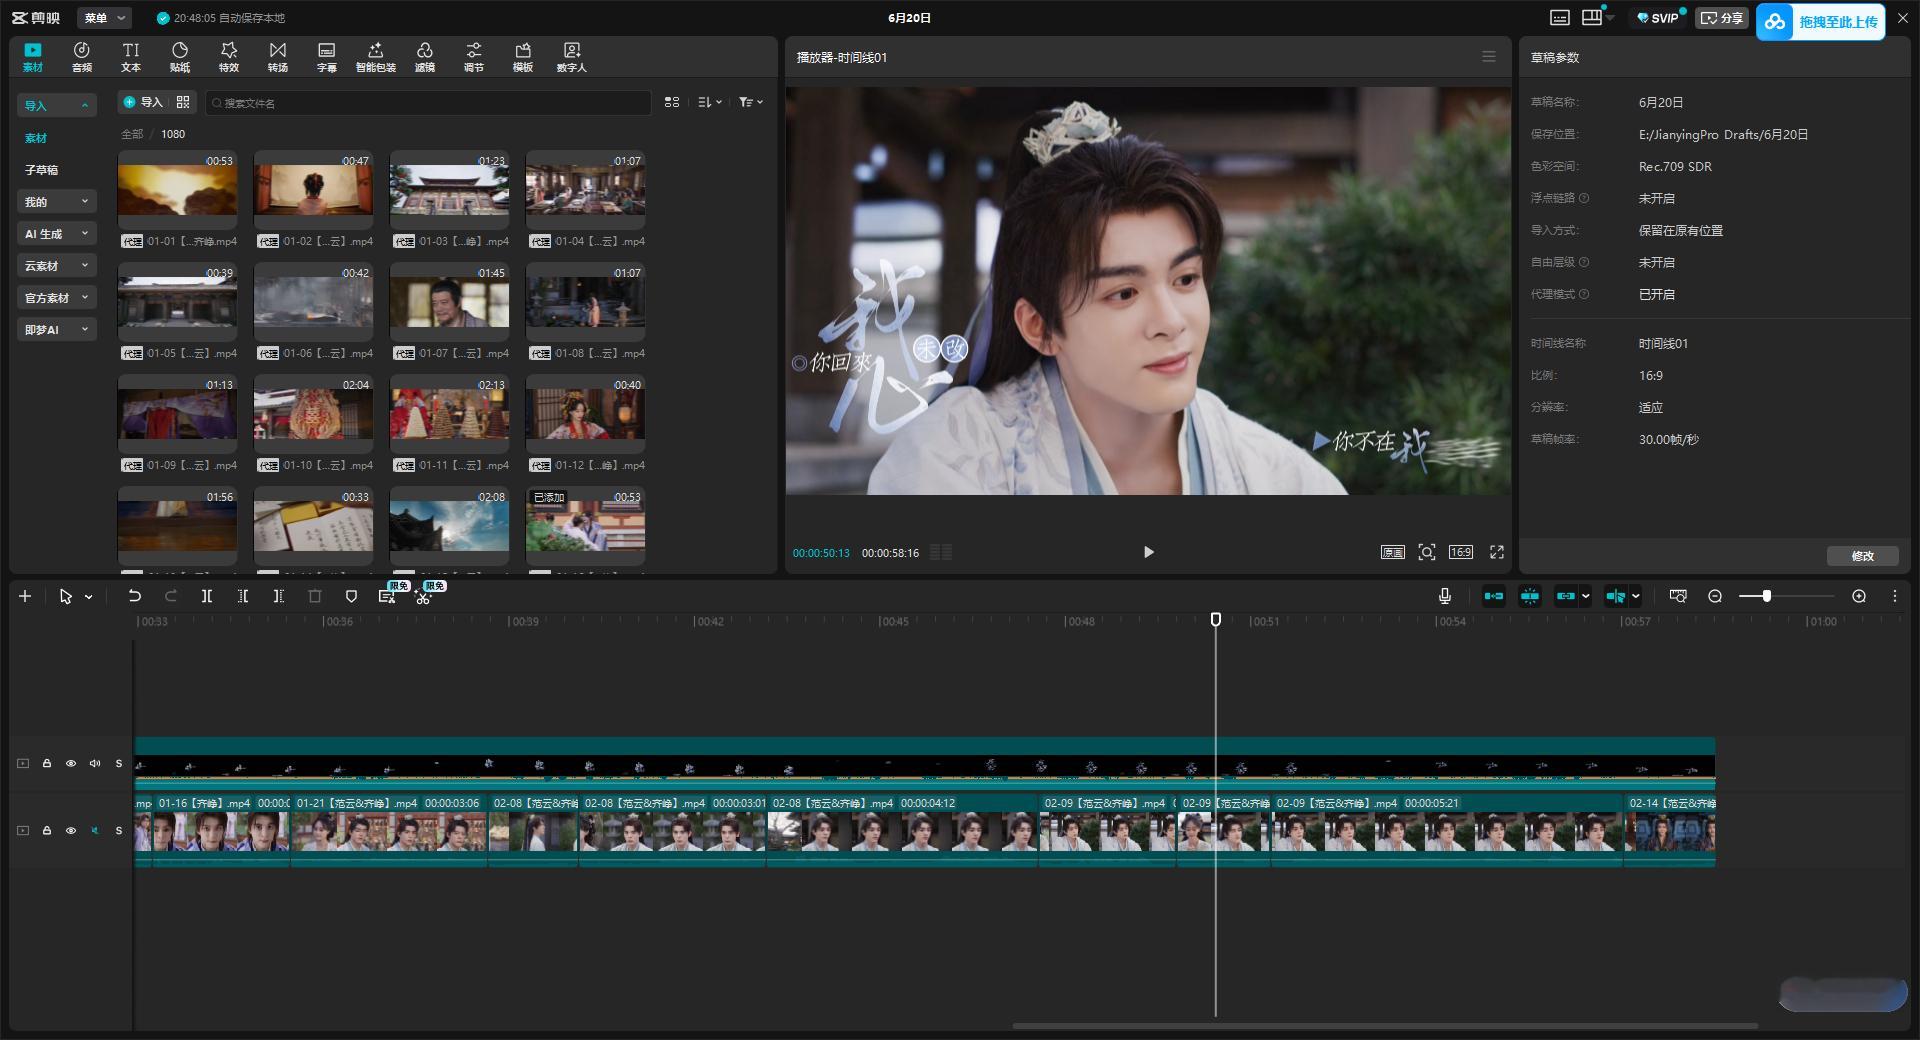Hide the main video track with eye icon
This screenshot has height=1040, width=1920.
tap(71, 830)
